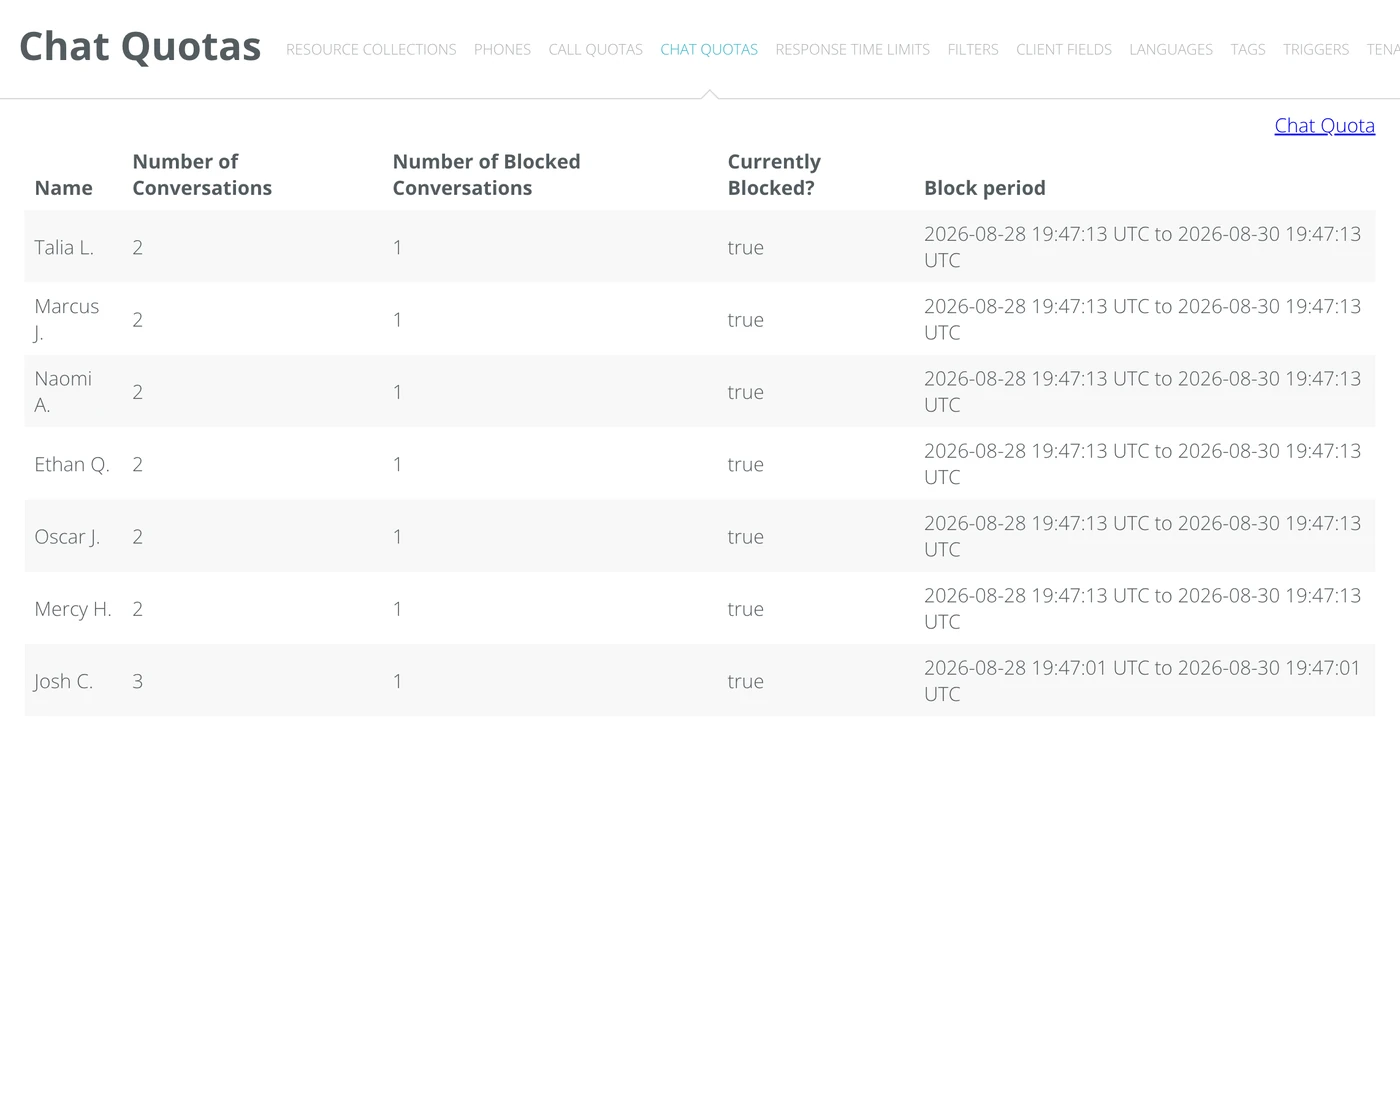Click the Chat Quota link

click(1324, 126)
